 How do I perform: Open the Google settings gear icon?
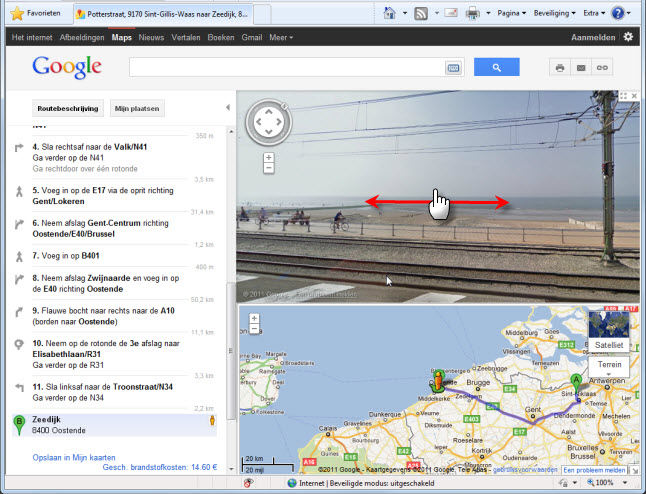coord(628,37)
